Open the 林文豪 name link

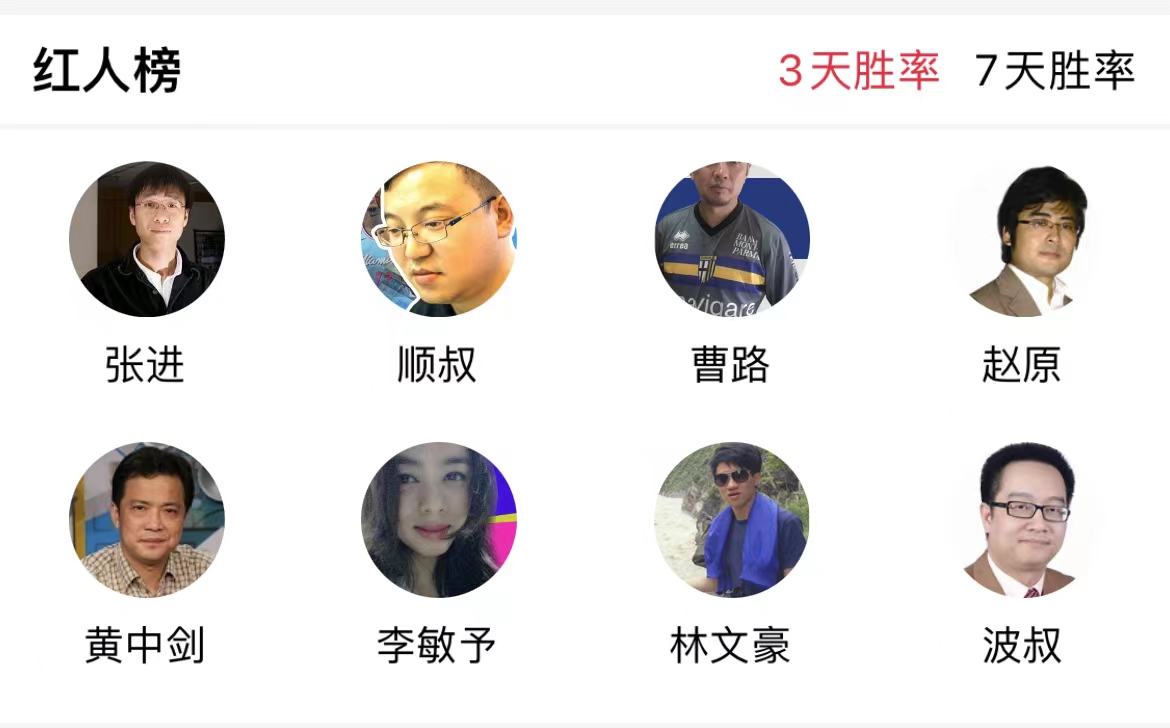(x=730, y=645)
